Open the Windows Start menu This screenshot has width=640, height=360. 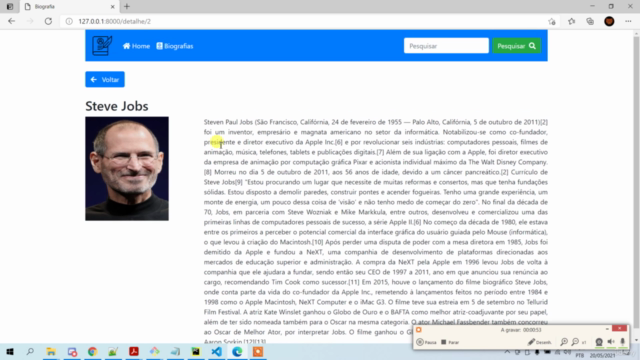pos(10,351)
